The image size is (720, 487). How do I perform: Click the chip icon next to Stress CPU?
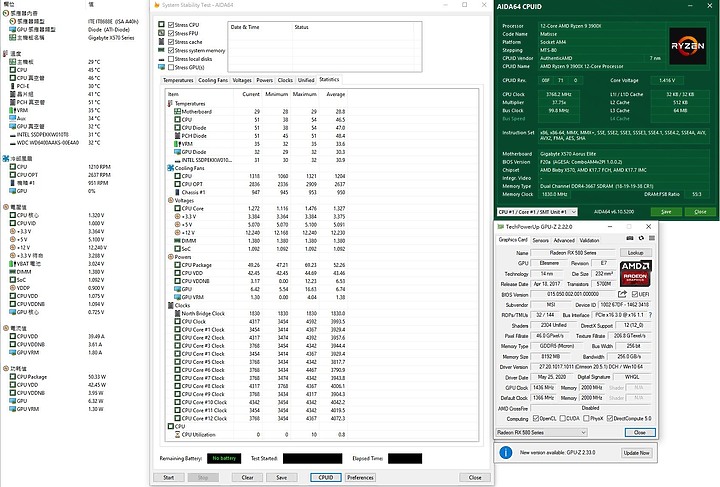(161, 24)
